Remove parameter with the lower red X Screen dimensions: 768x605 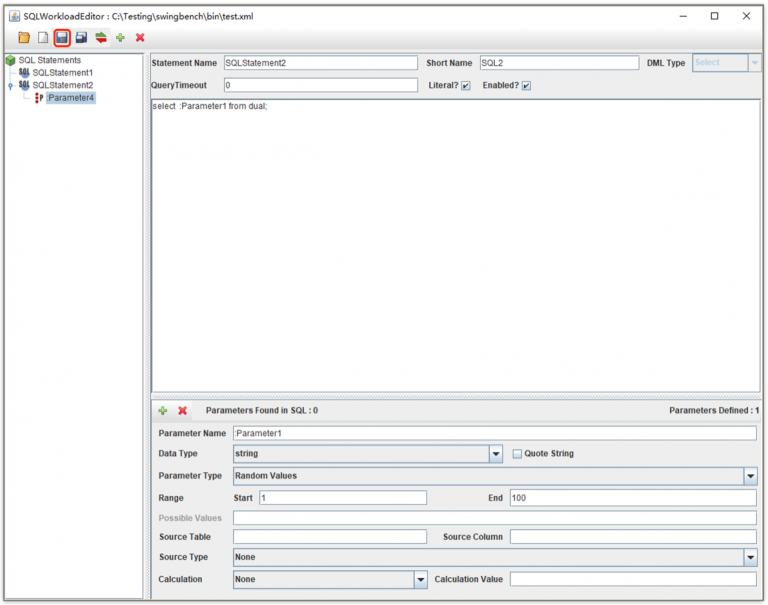click(x=183, y=410)
